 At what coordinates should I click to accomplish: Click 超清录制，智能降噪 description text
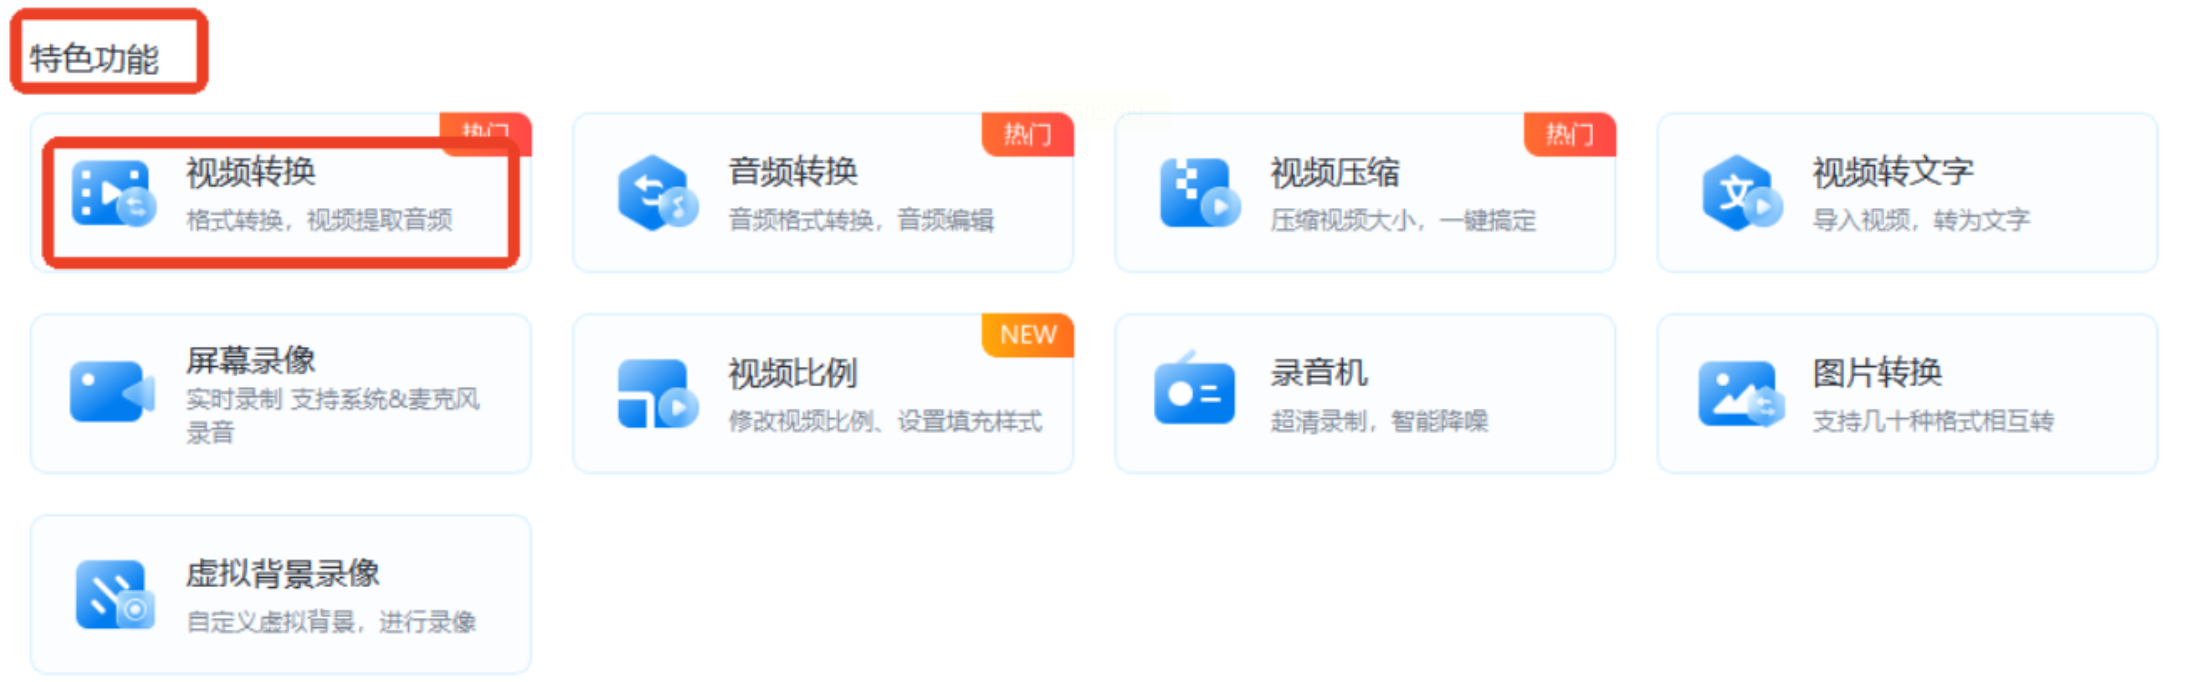coord(1379,421)
